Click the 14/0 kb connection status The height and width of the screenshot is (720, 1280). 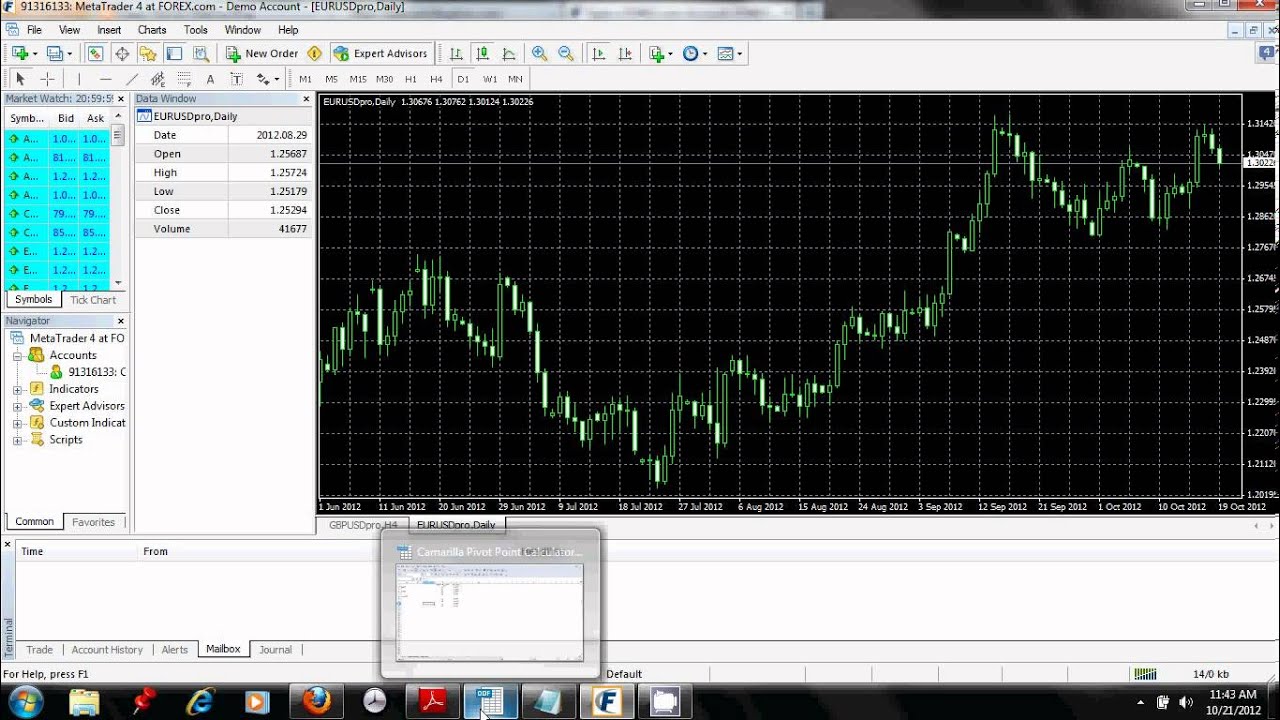1210,674
